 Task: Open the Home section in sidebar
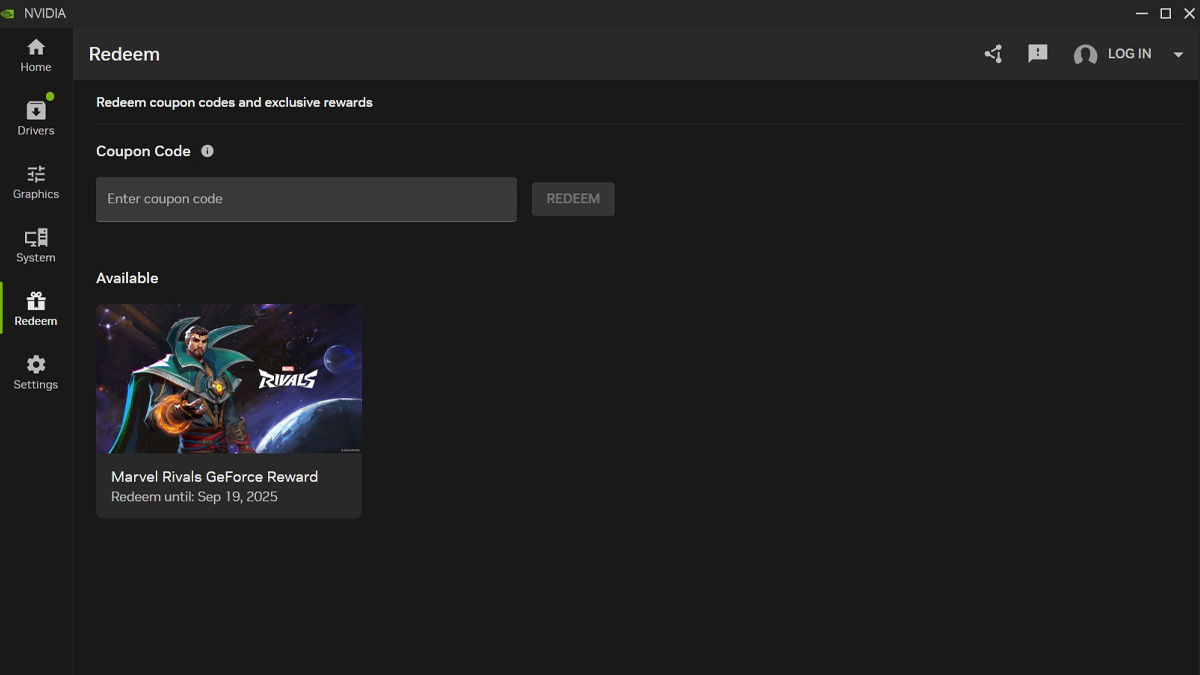[x=36, y=55]
